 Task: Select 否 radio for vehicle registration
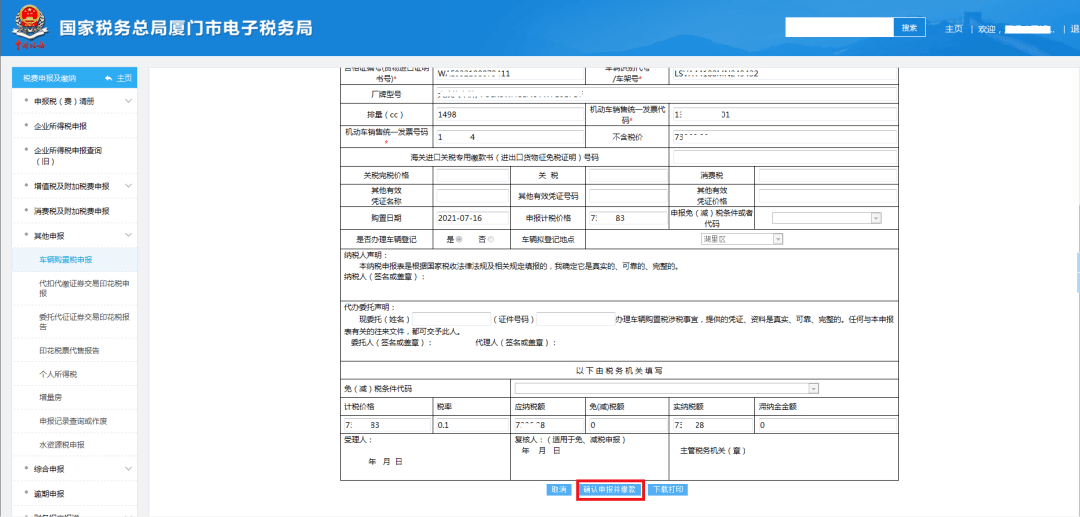tap(490, 239)
